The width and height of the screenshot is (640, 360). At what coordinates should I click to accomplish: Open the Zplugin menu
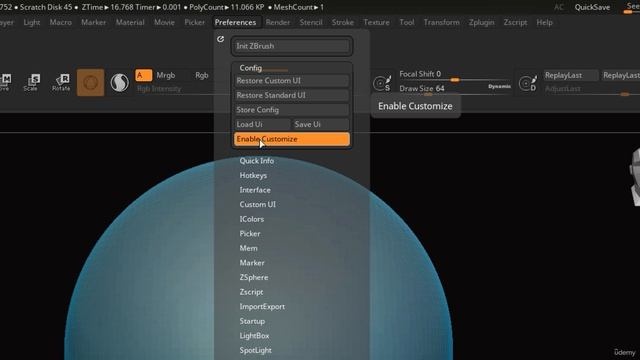tap(482, 22)
